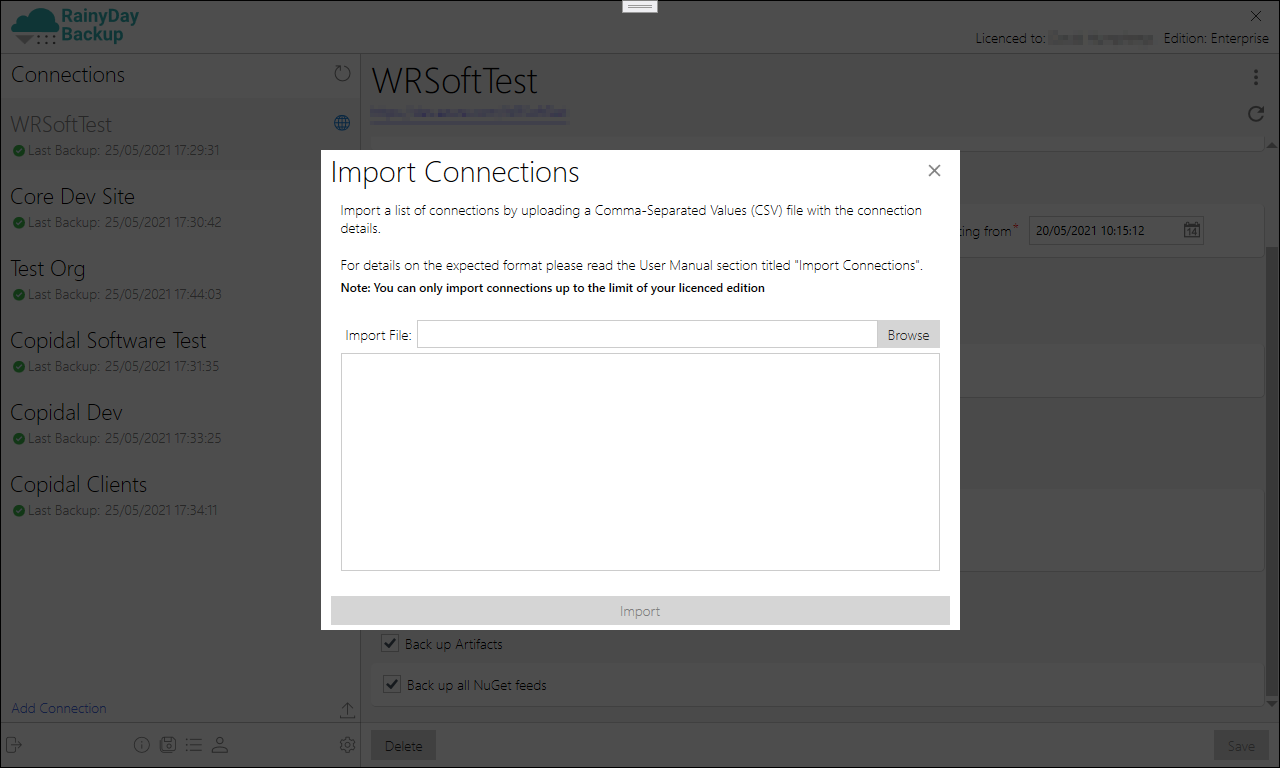Click the RainyDay Backup logo
Screen dimensions: 1280x768
[75, 26]
